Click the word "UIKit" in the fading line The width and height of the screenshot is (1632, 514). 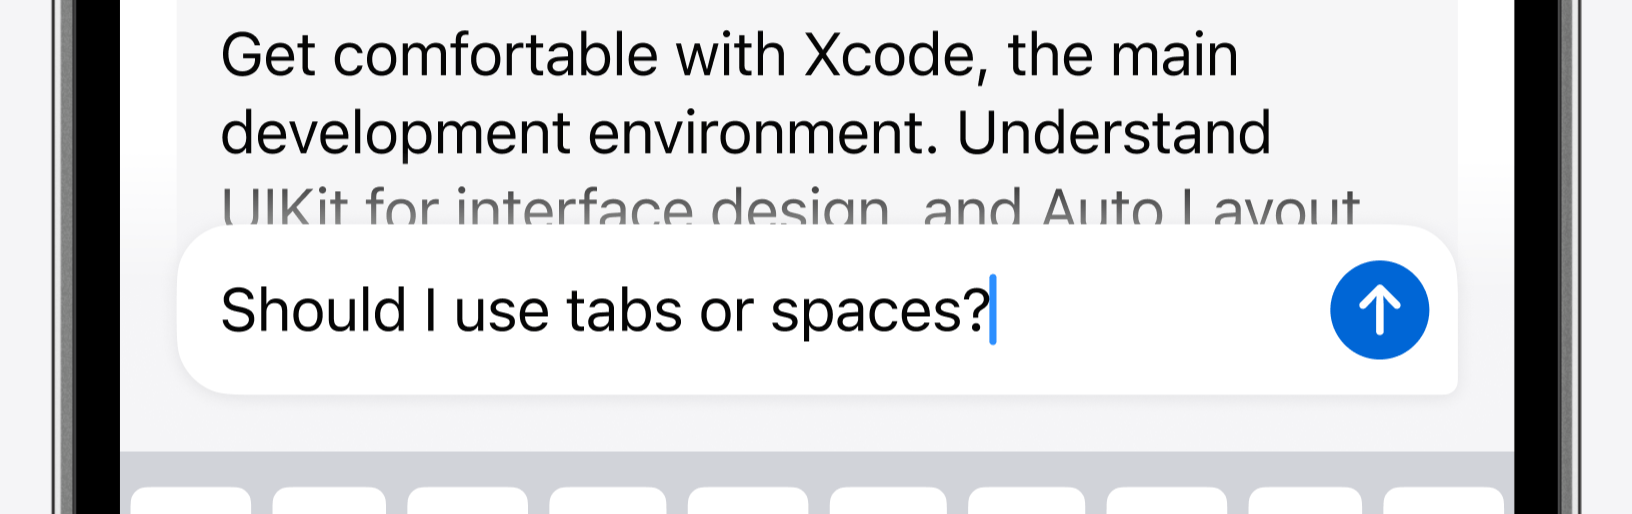284,208
